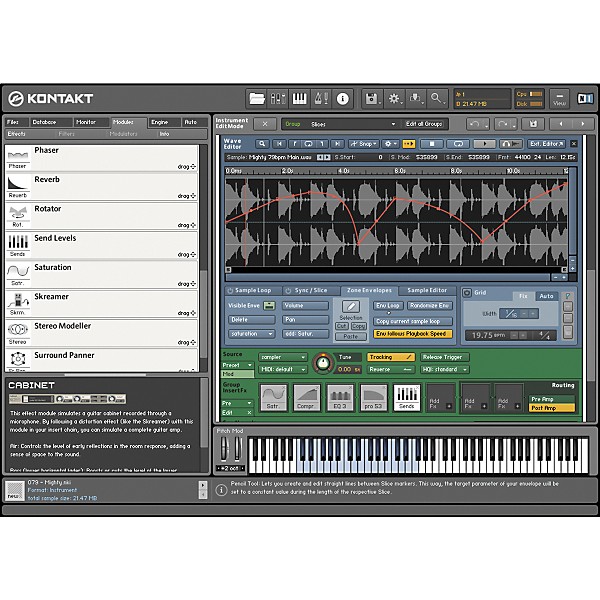Image resolution: width=600 pixels, height=600 pixels.
Task: Toggle the Tracking button
Action: [x=391, y=357]
